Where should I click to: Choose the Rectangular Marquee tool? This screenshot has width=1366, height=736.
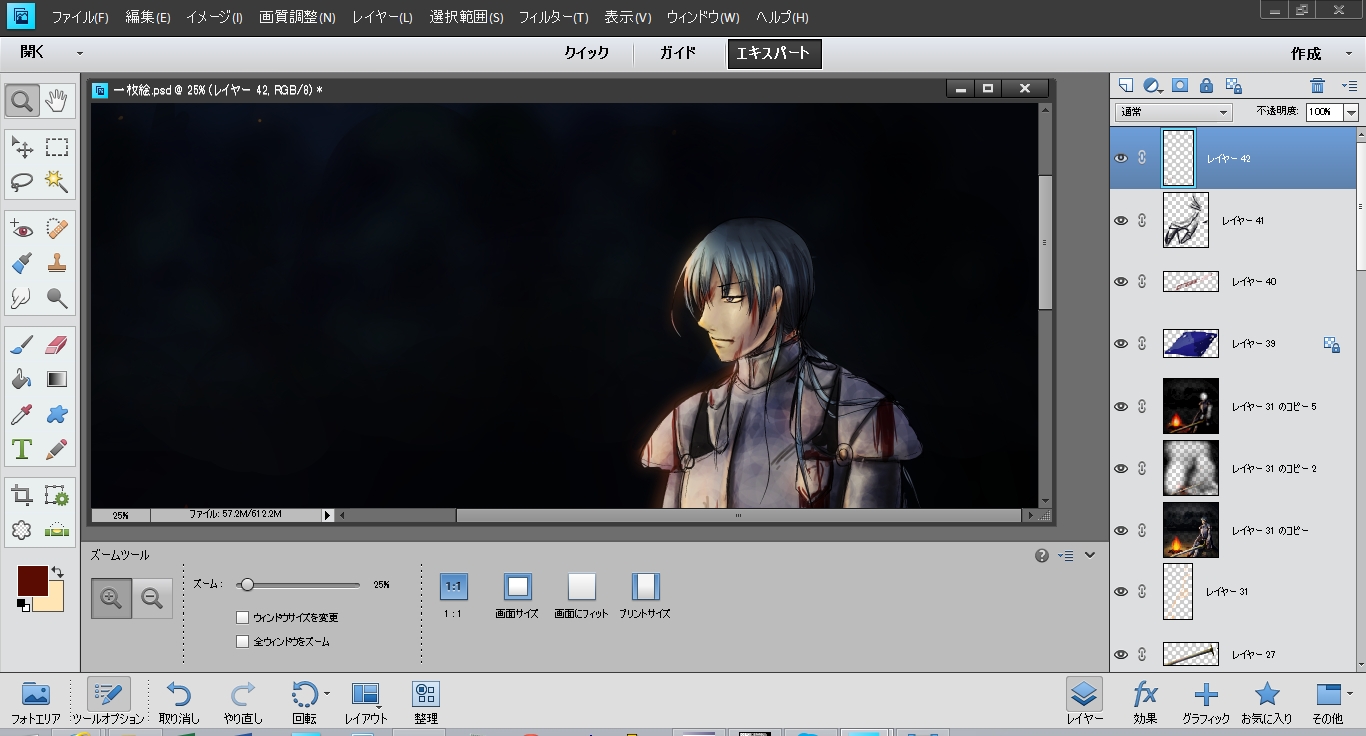click(x=57, y=148)
